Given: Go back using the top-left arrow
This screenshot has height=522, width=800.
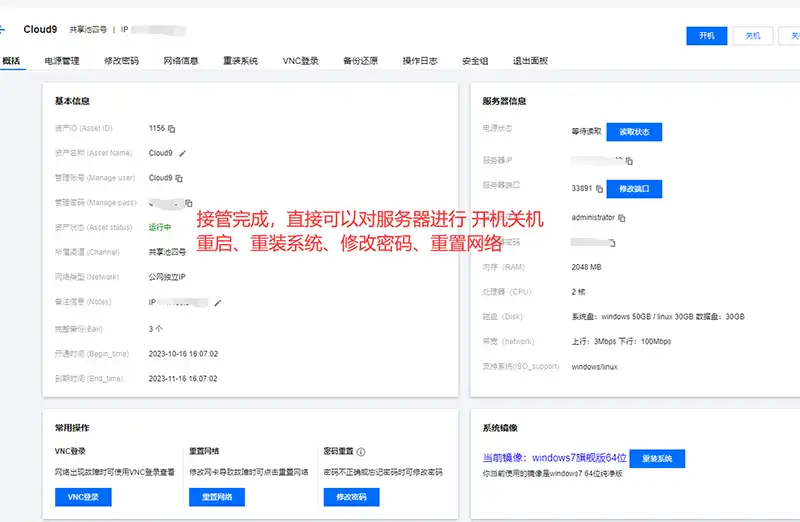Looking at the screenshot, I should [x=3, y=30].
